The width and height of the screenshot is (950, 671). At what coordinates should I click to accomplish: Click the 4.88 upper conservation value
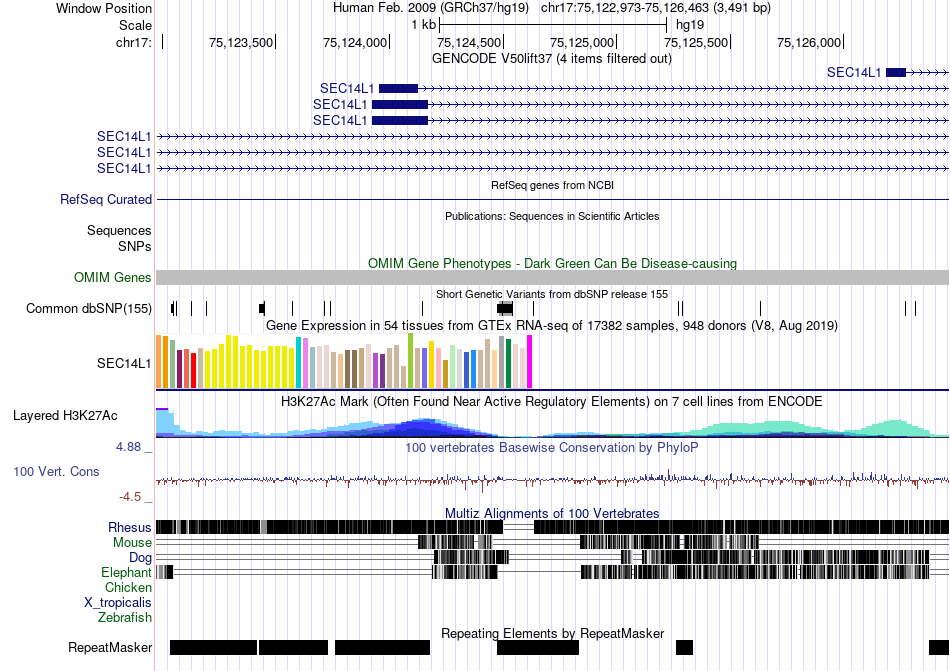(x=128, y=447)
